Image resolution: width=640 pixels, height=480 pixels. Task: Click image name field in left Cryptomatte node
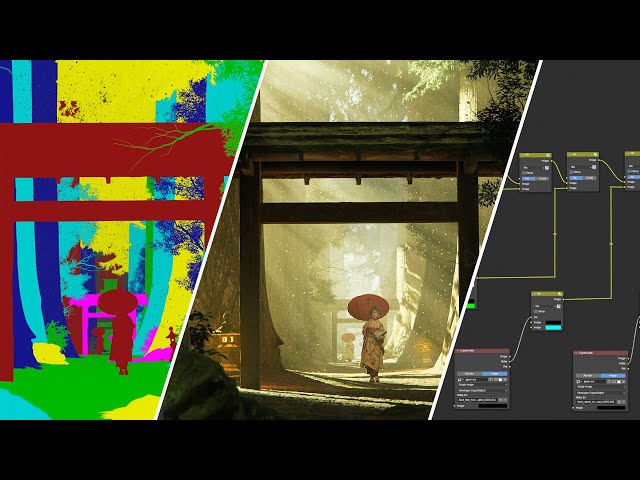click(x=476, y=380)
